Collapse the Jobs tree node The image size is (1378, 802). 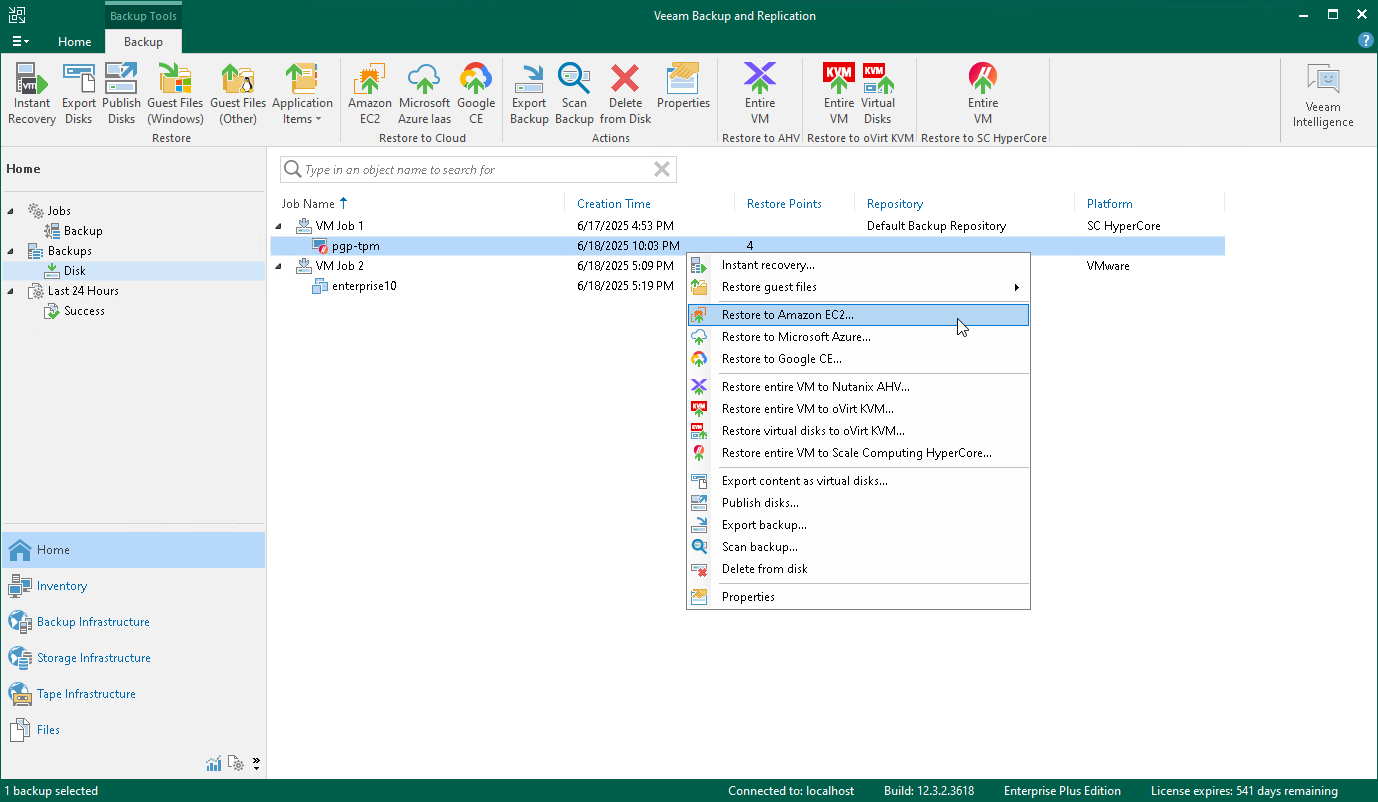coord(11,211)
